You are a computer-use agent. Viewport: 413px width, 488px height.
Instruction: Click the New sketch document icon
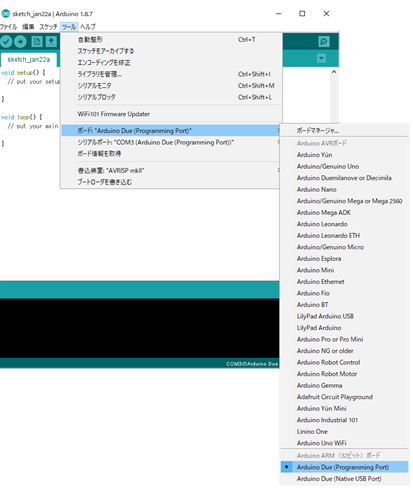pos(37,41)
